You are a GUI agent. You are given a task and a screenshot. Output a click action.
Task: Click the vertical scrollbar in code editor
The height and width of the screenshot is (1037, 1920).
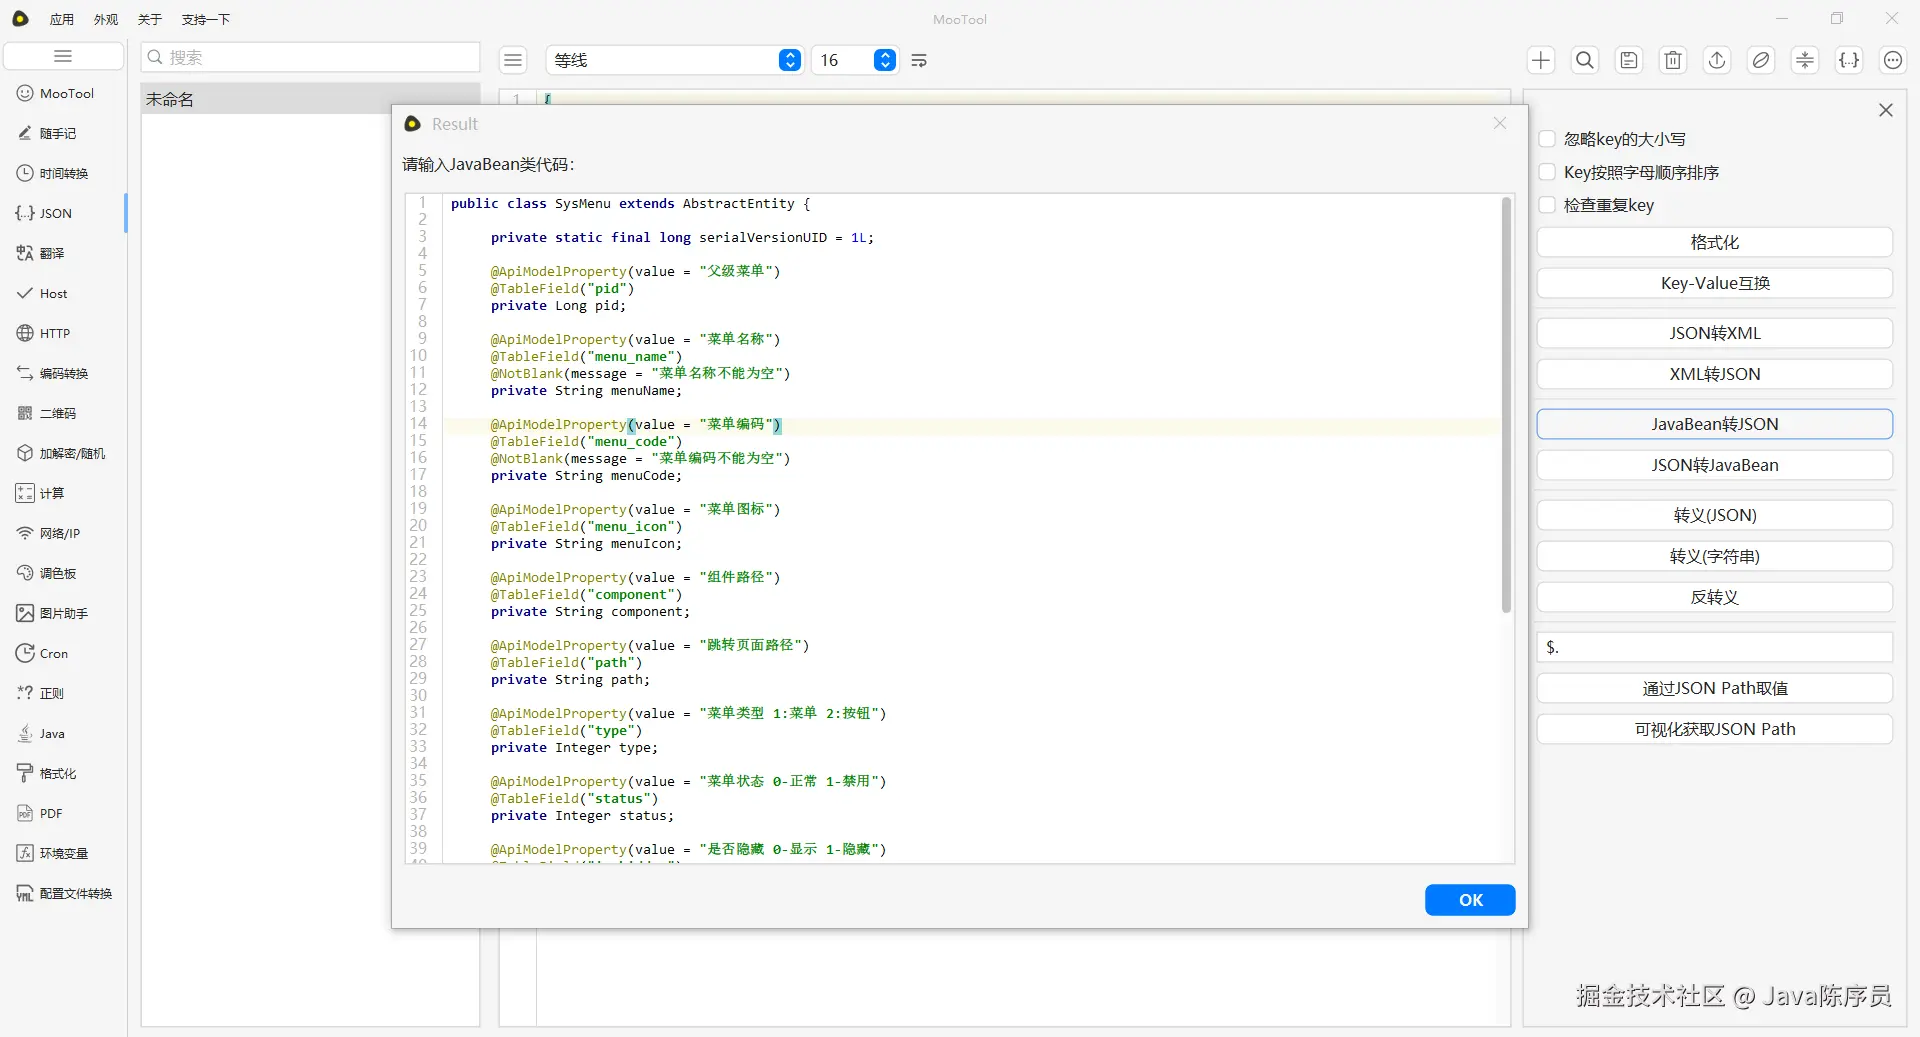pos(1506,405)
